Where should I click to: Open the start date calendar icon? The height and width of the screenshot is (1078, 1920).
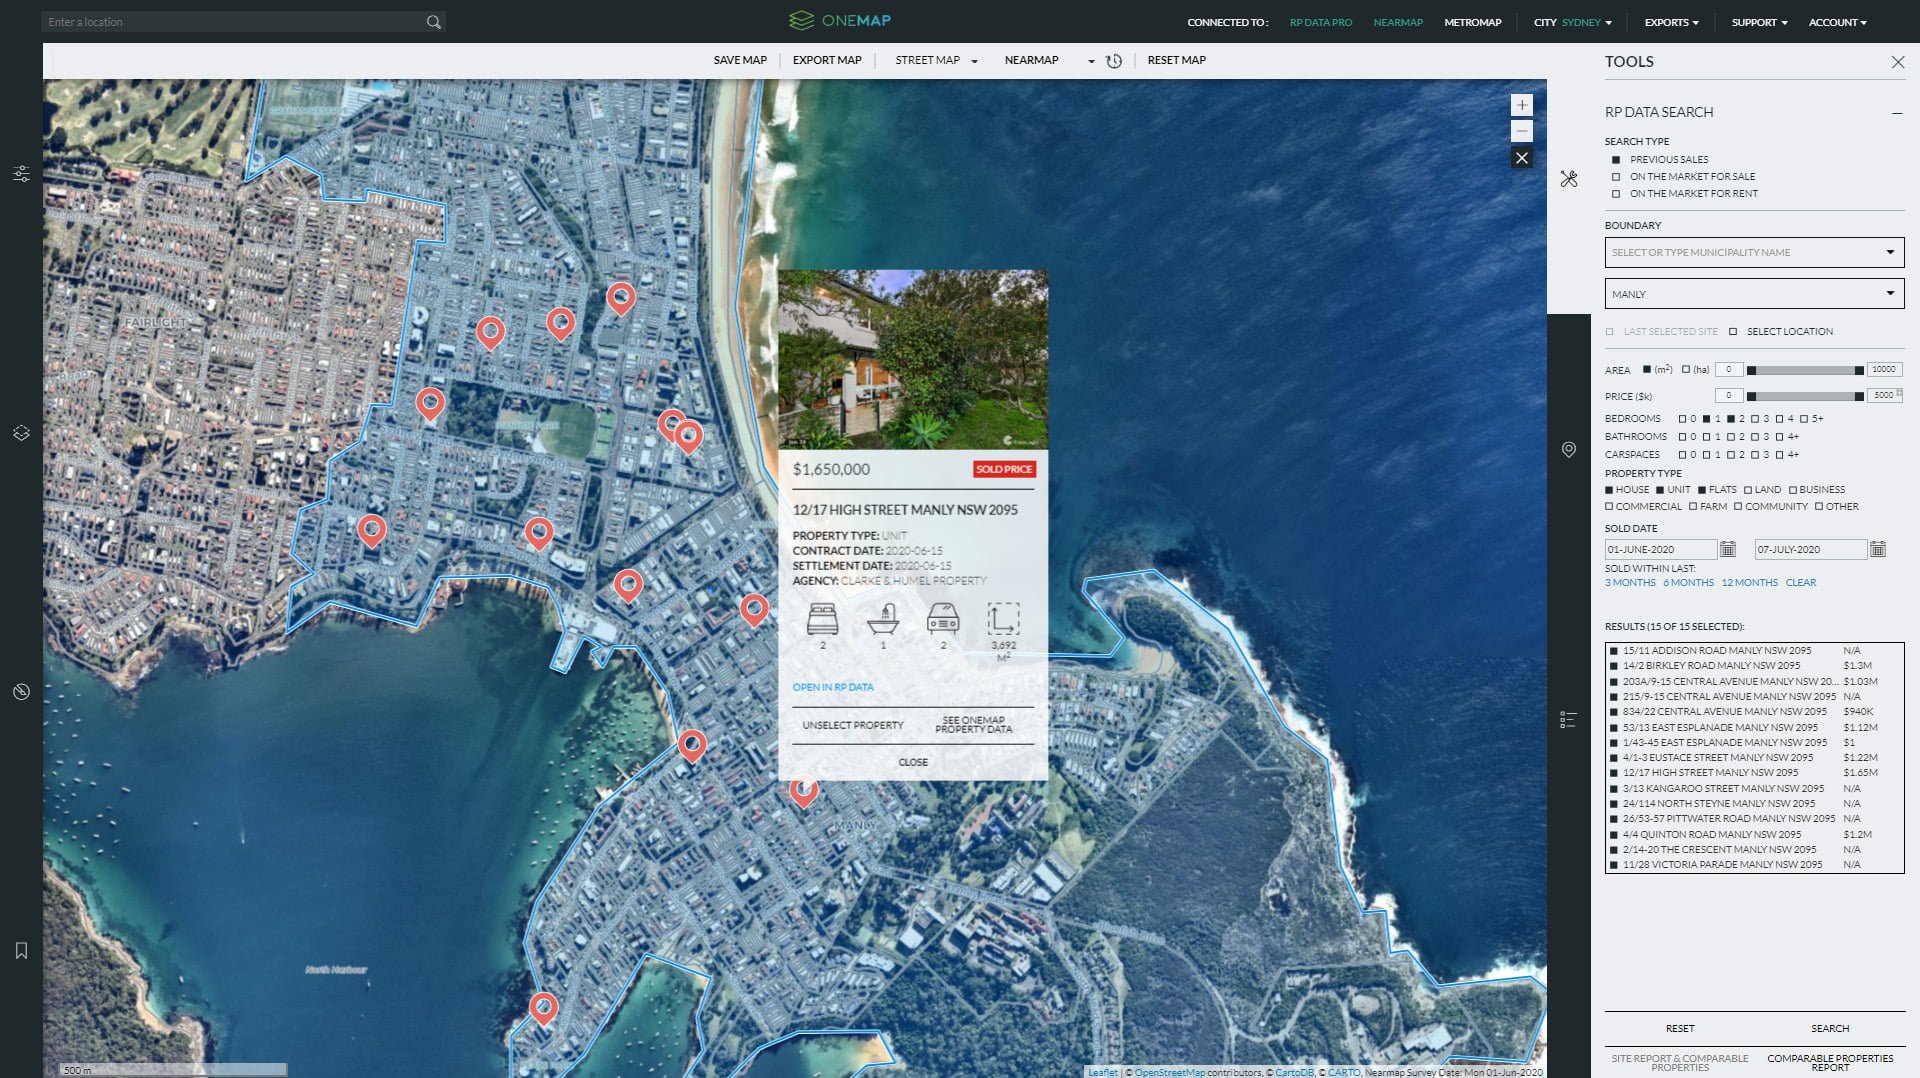[1726, 549]
